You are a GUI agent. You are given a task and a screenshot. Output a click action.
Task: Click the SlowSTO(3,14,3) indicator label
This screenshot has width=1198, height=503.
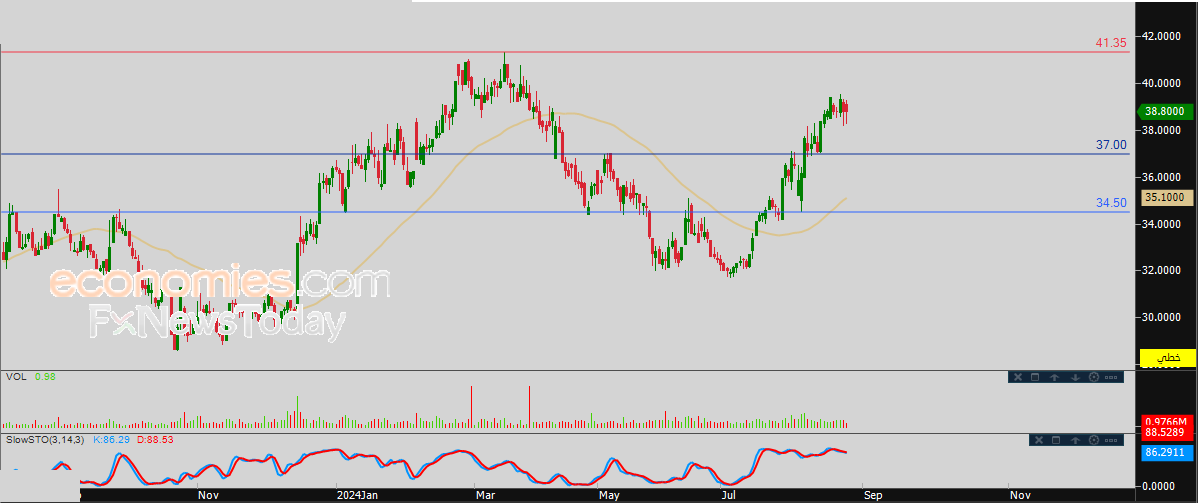pyautogui.click(x=46, y=440)
